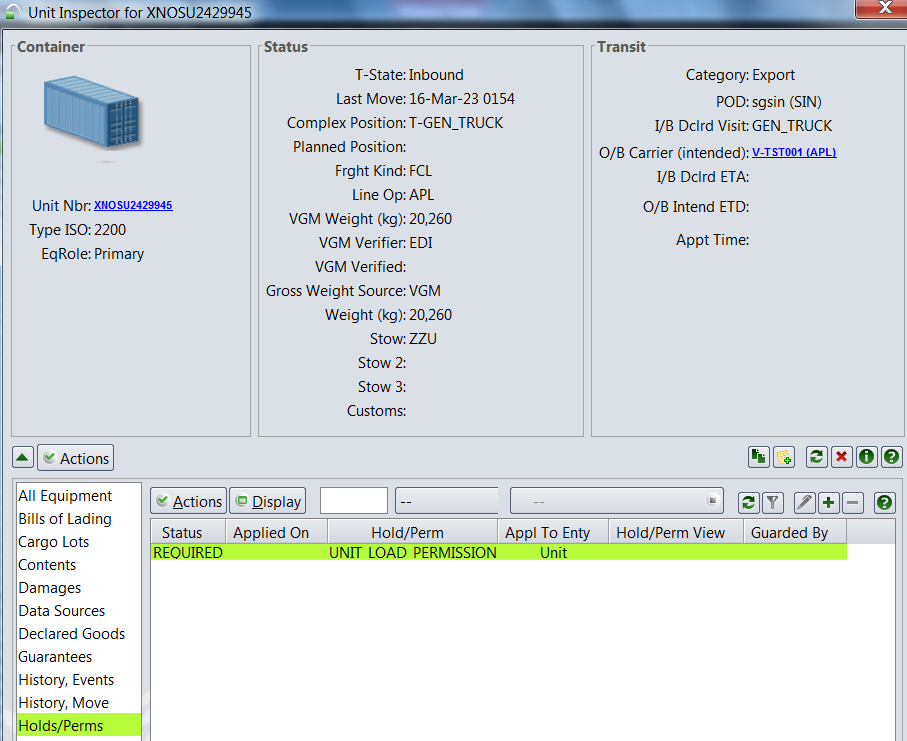Open the wide '--' filter combo box
The image size is (907, 741).
[x=617, y=501]
